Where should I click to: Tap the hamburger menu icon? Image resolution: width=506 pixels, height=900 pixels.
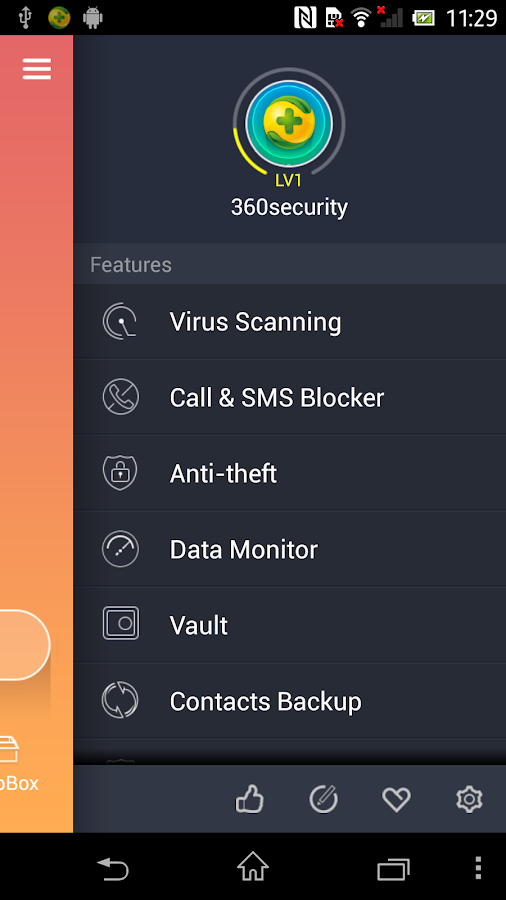37,69
